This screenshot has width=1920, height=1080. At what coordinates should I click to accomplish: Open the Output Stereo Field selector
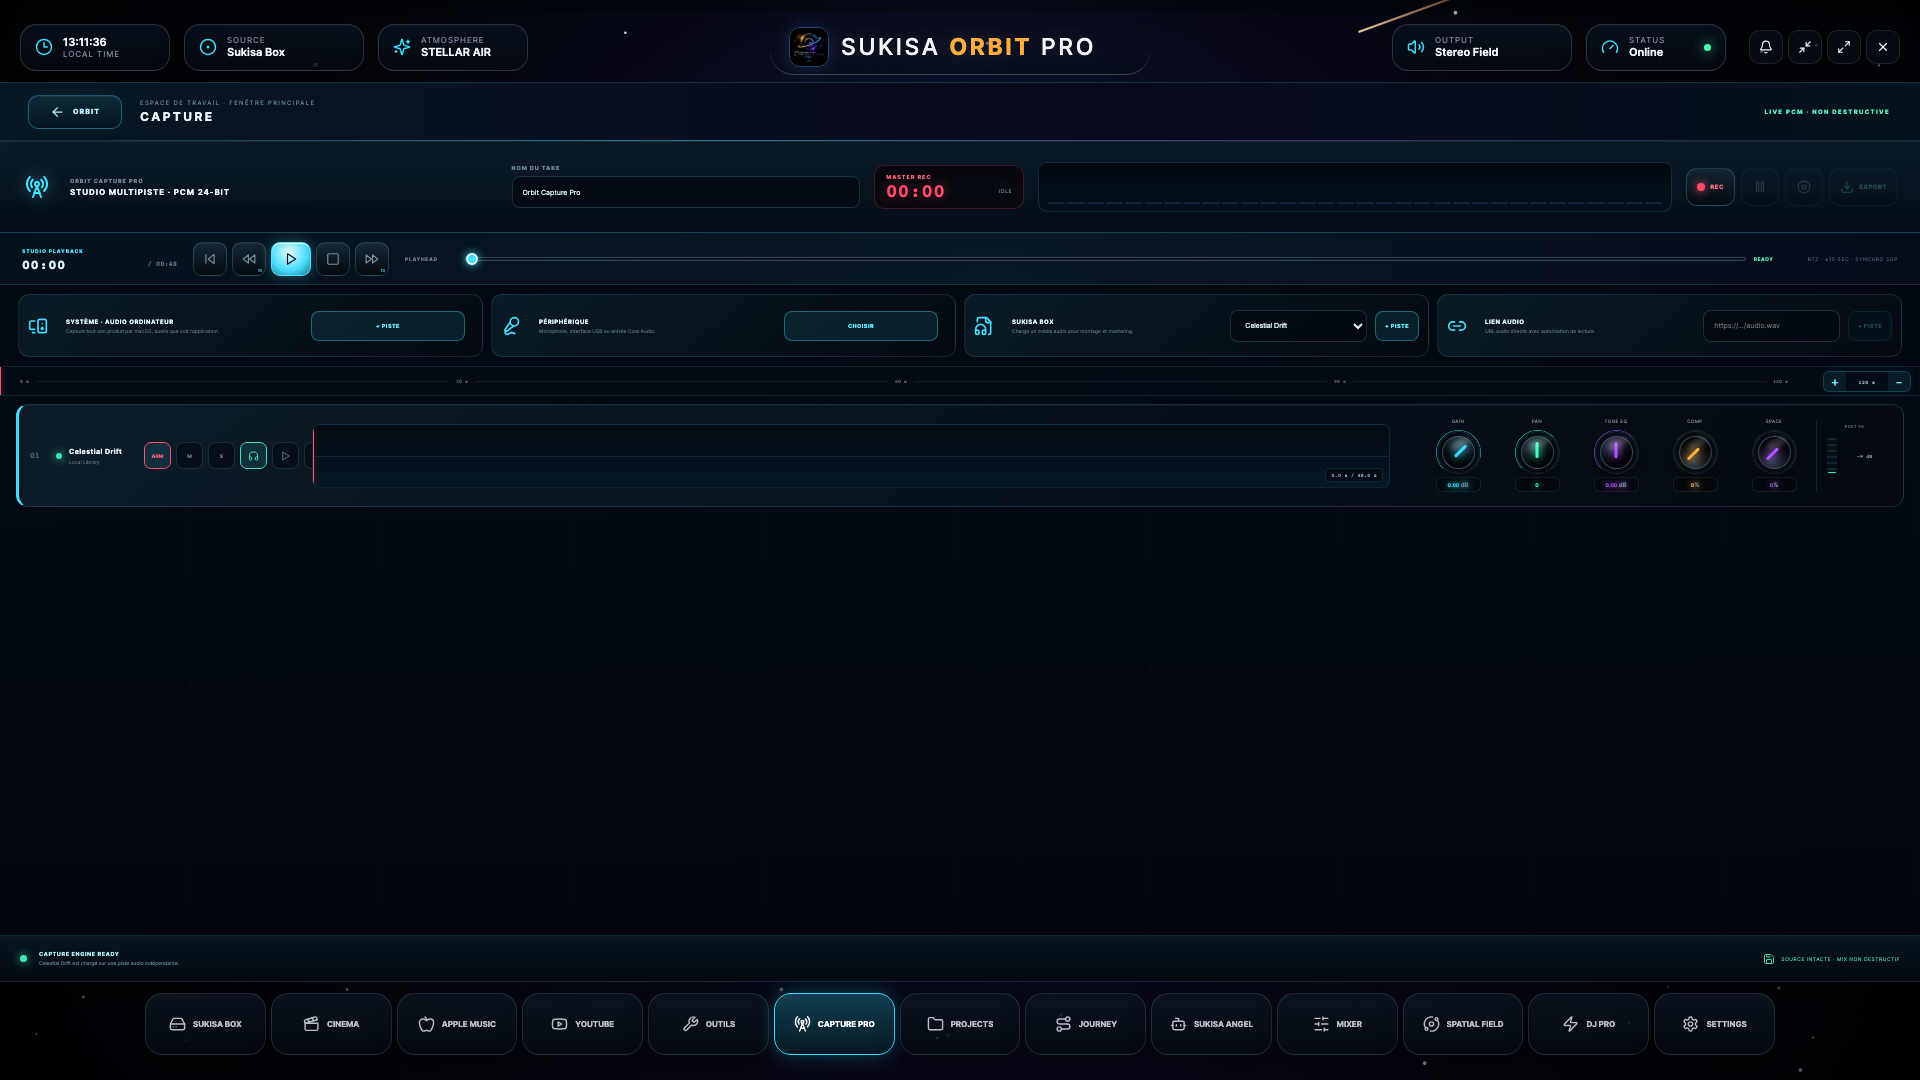click(1482, 47)
